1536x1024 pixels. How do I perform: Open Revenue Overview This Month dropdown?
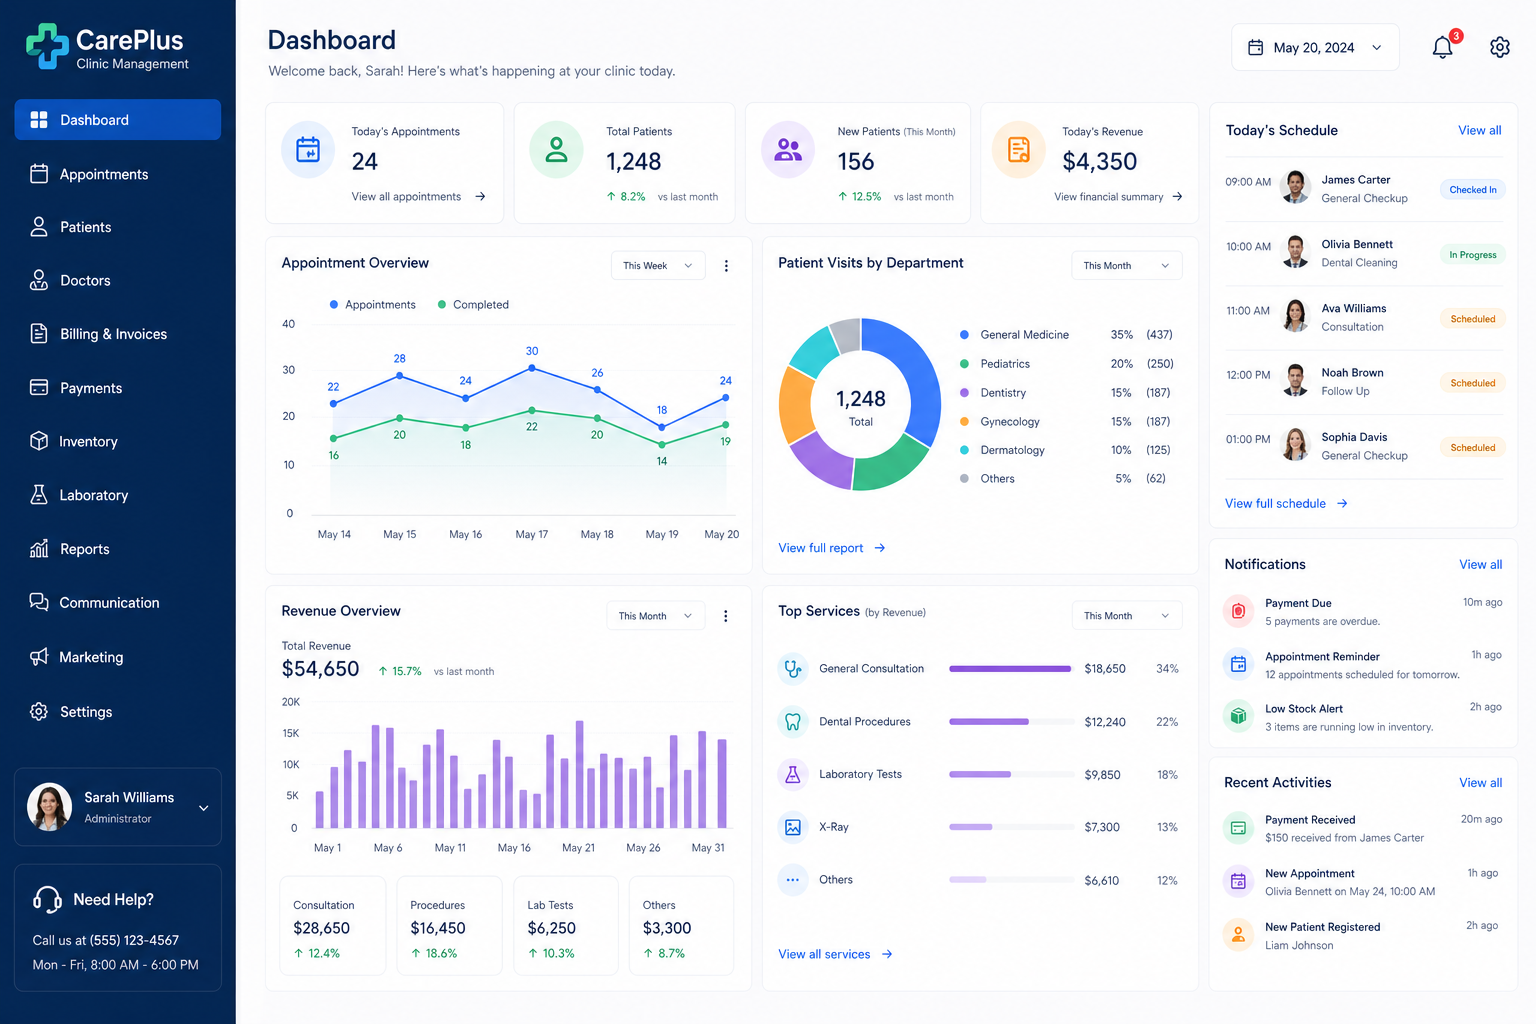[x=655, y=616]
